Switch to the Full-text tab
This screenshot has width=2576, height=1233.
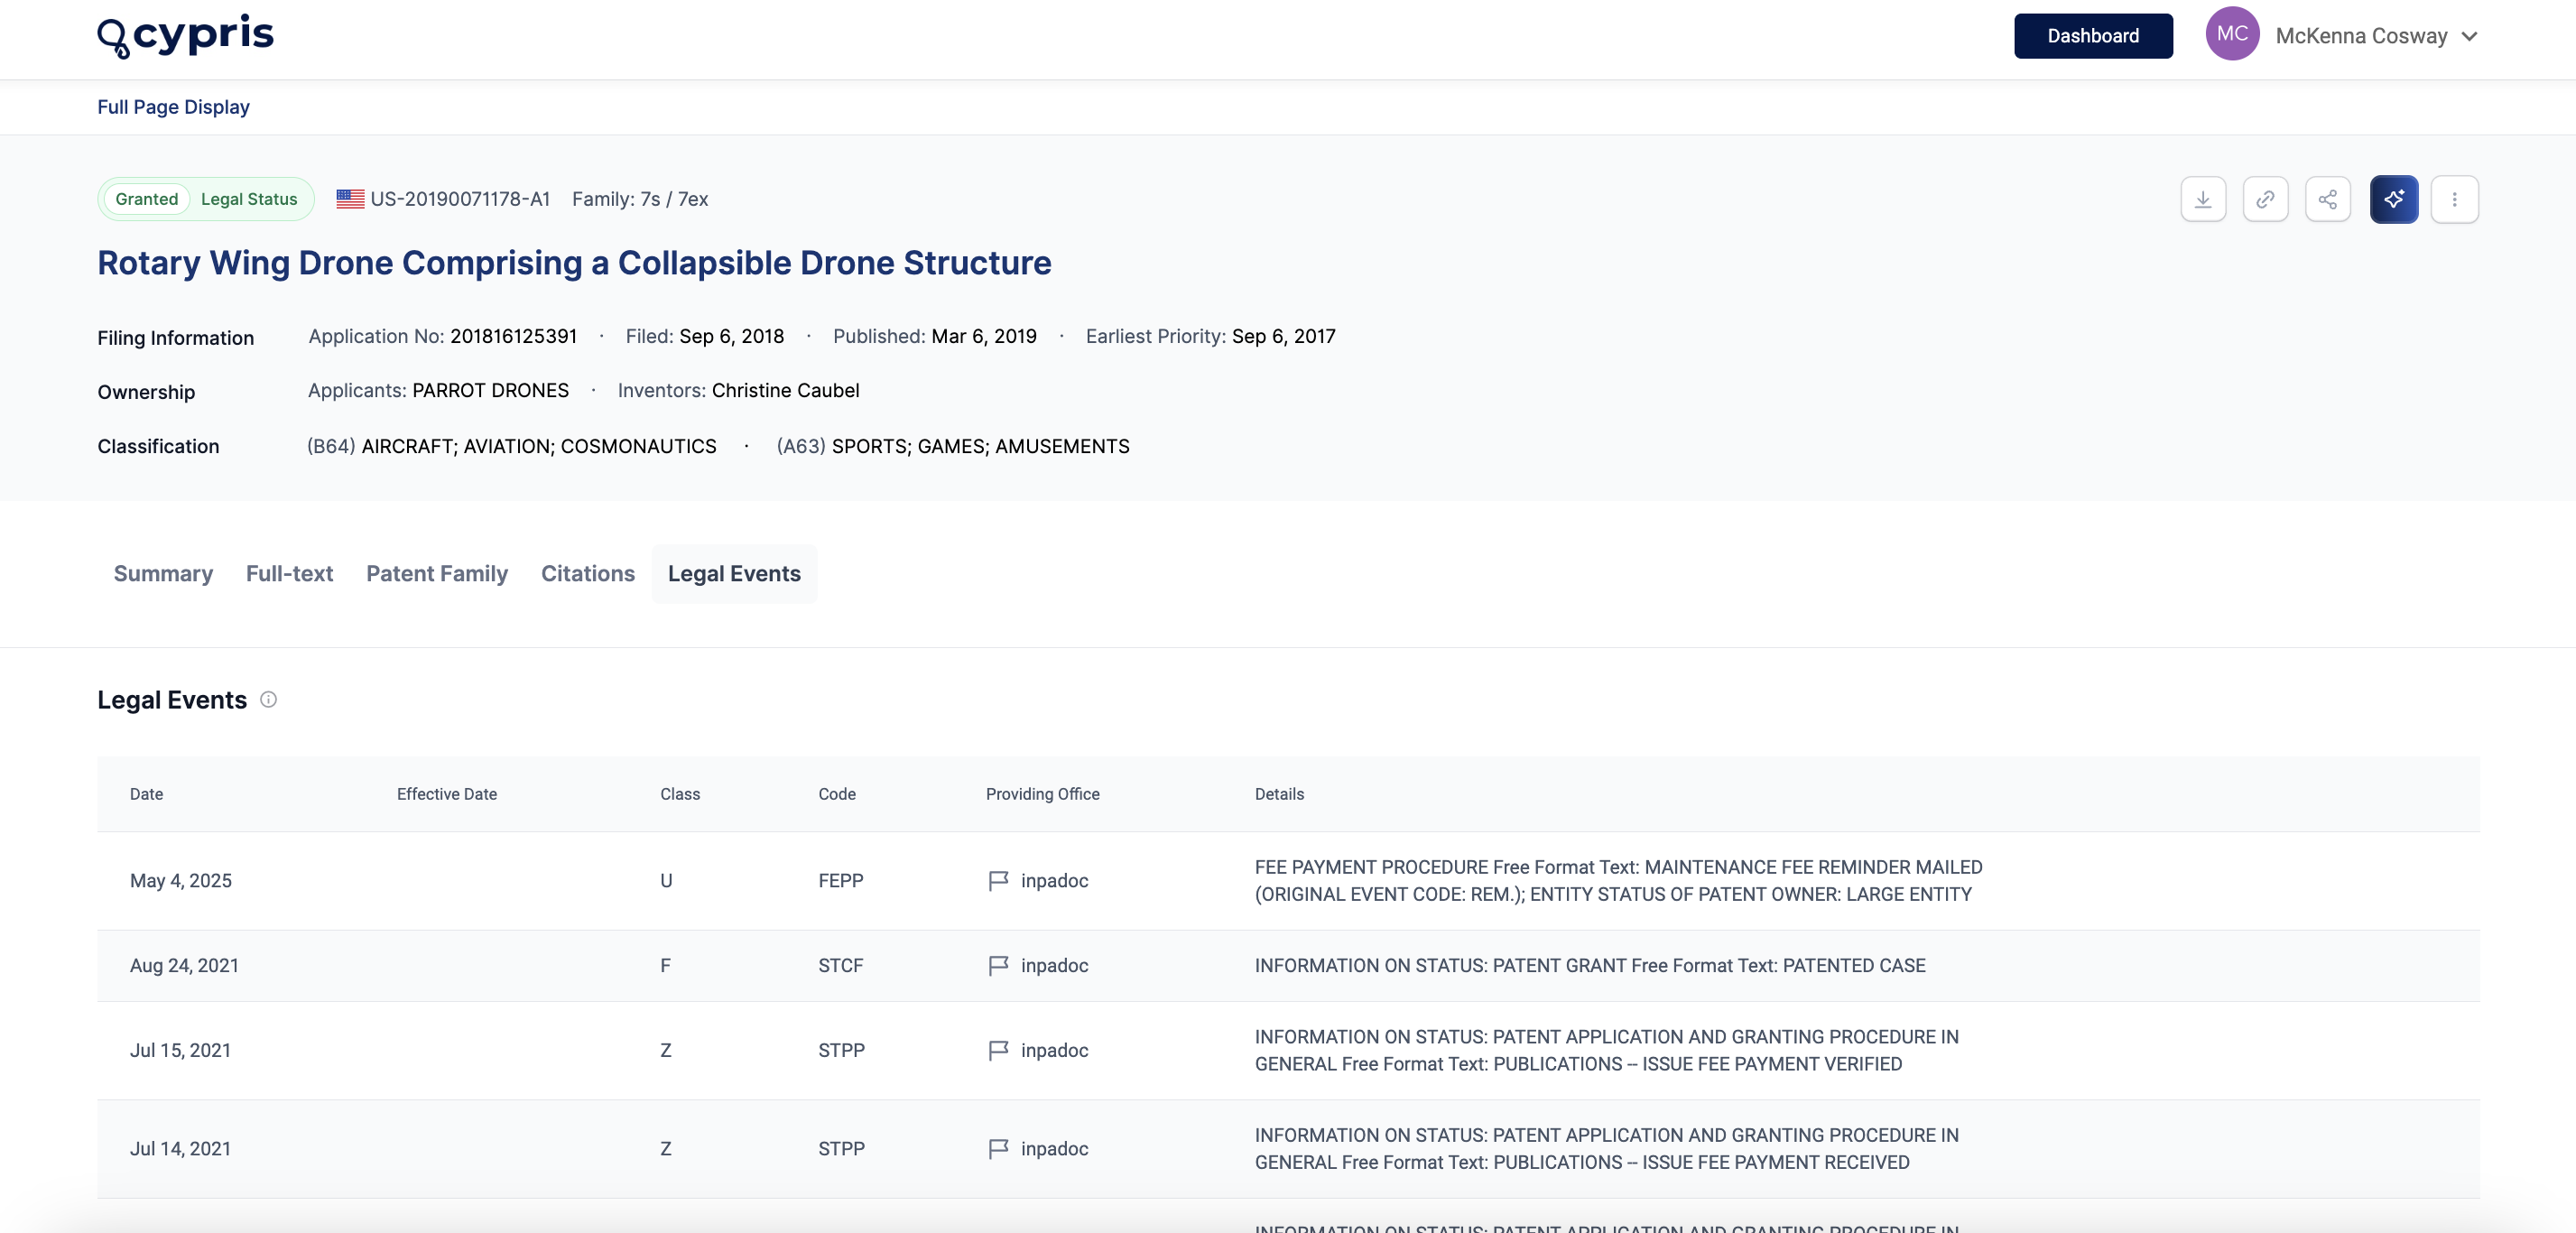pyautogui.click(x=289, y=574)
